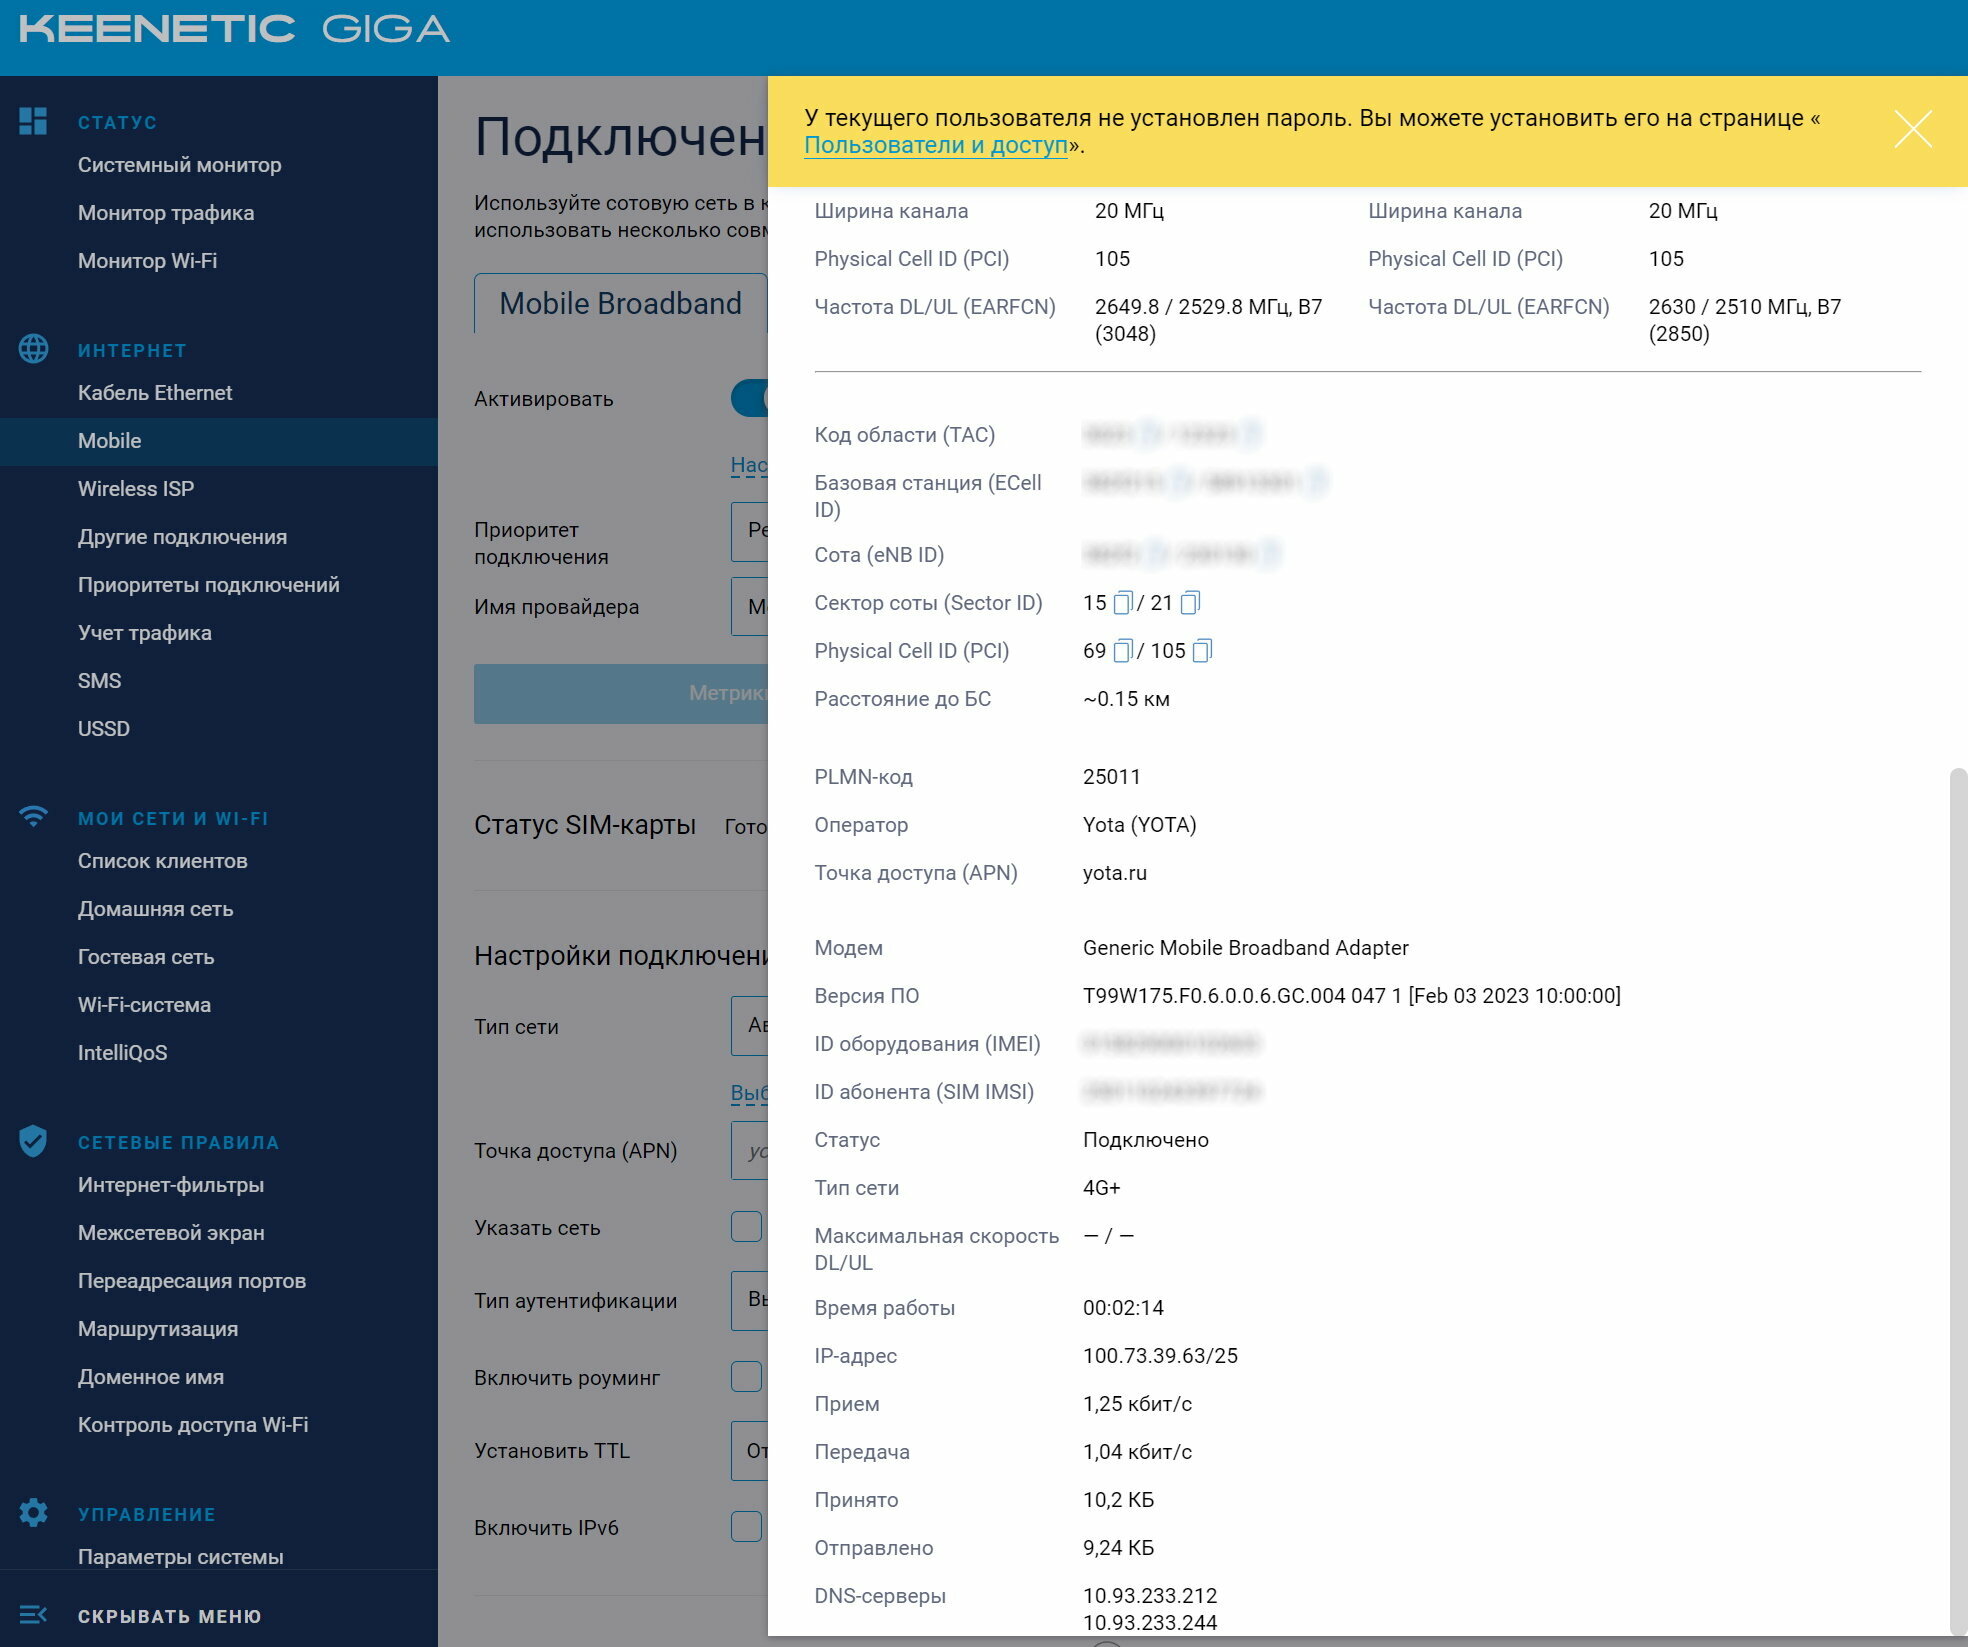Toggle the Активировать connection switch

(750, 398)
